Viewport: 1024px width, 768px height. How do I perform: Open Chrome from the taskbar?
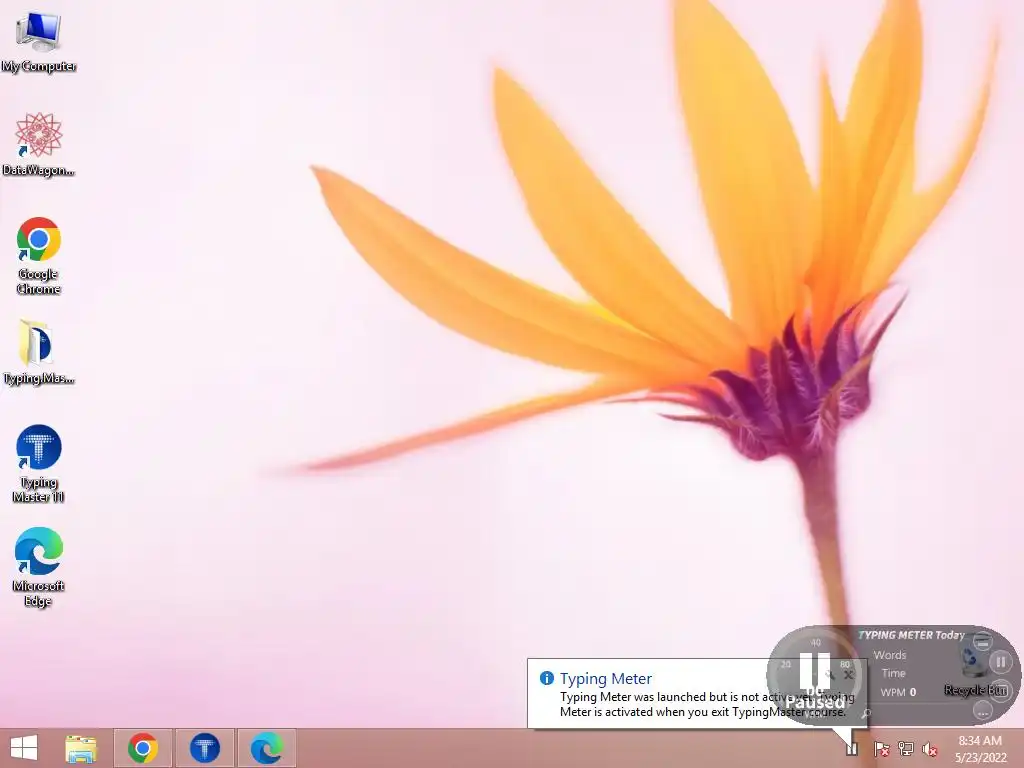(143, 748)
